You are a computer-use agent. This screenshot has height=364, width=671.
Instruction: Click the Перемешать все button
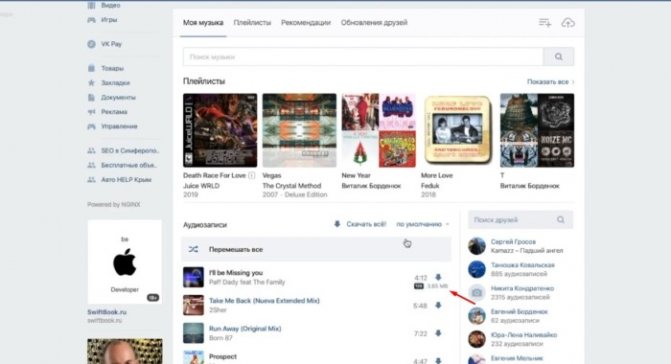pyautogui.click(x=316, y=249)
